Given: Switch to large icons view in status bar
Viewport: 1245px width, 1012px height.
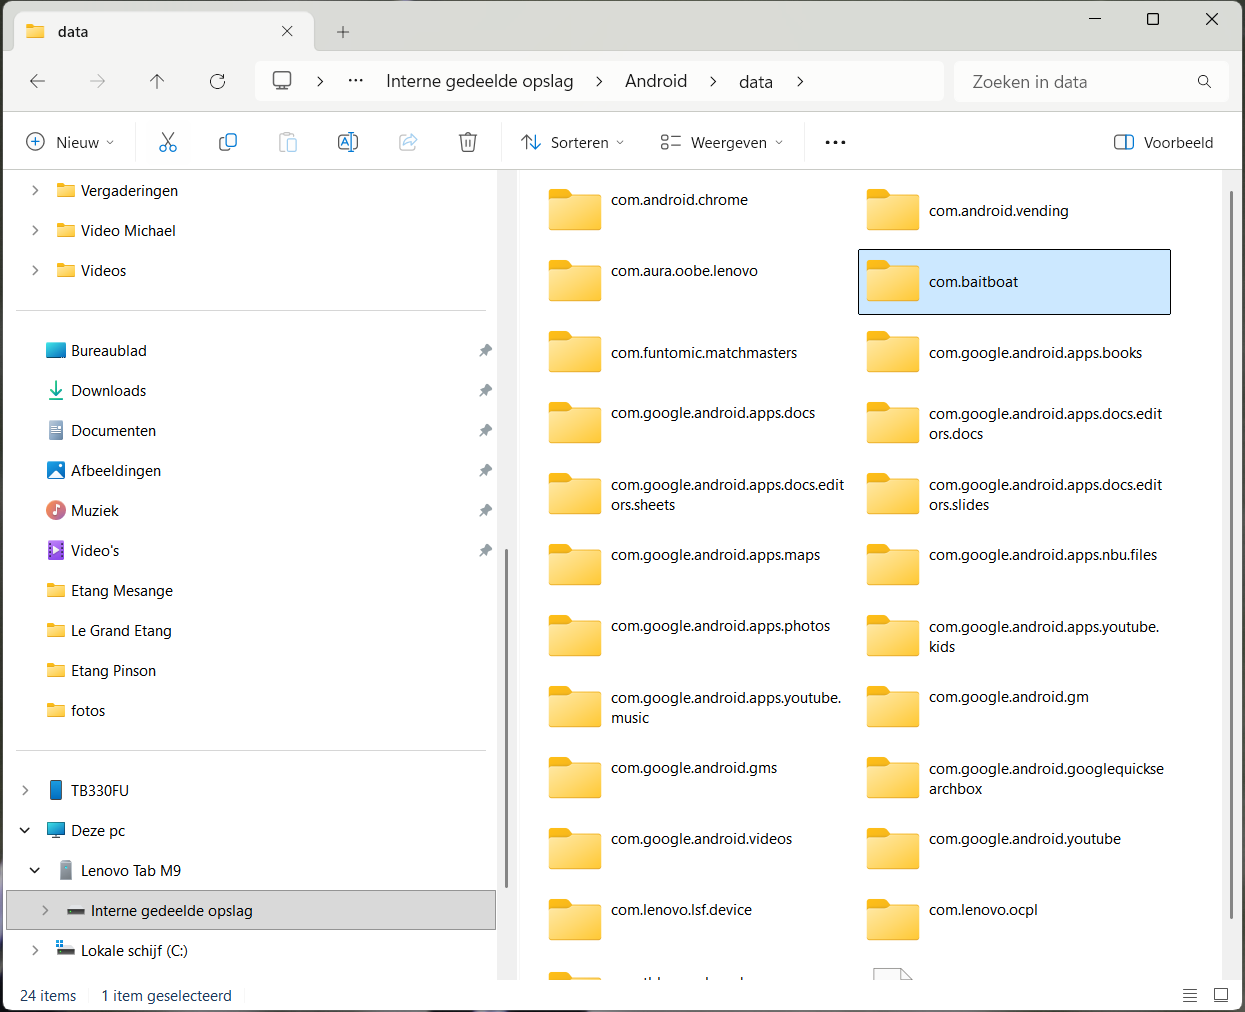Looking at the screenshot, I should pos(1221,995).
